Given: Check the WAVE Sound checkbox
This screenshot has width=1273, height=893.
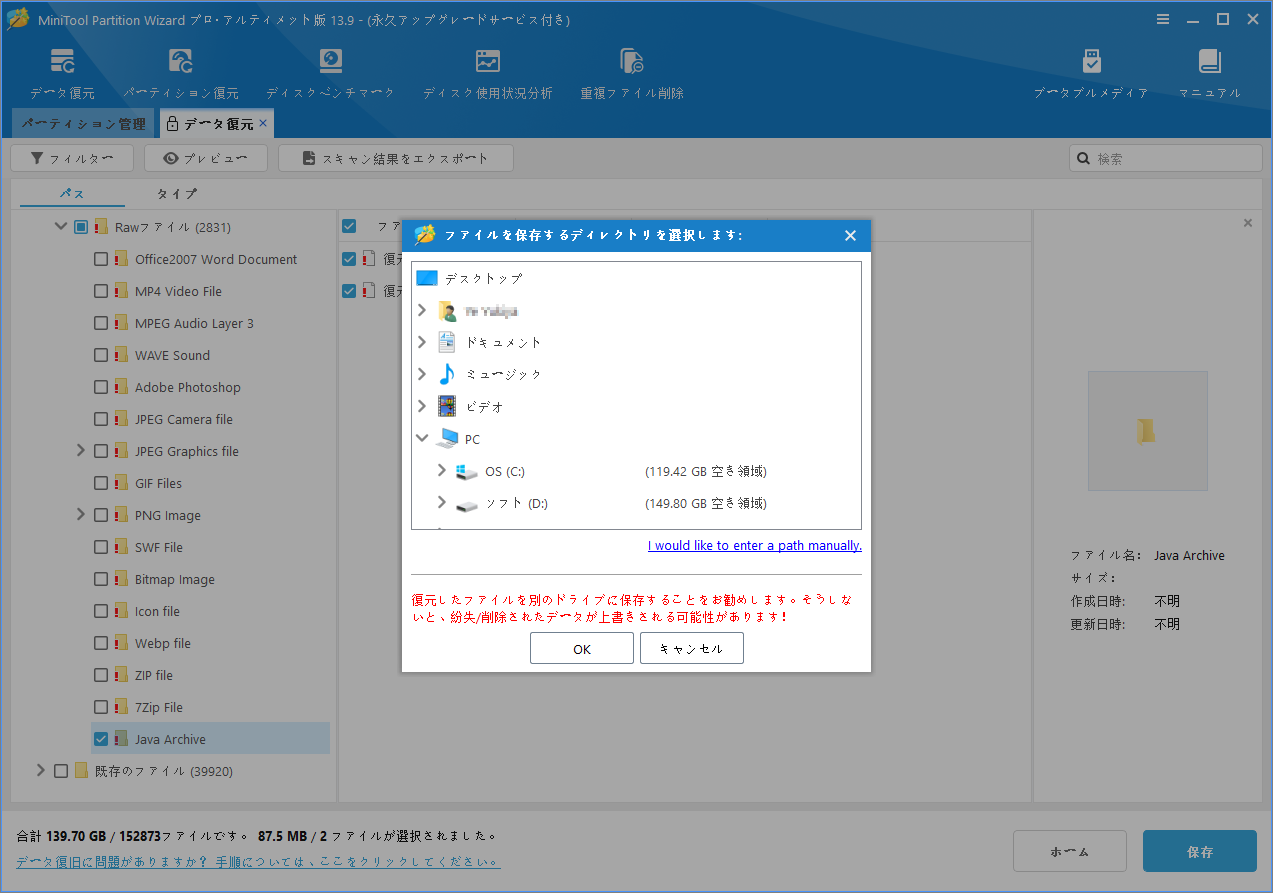Looking at the screenshot, I should [x=101, y=355].
